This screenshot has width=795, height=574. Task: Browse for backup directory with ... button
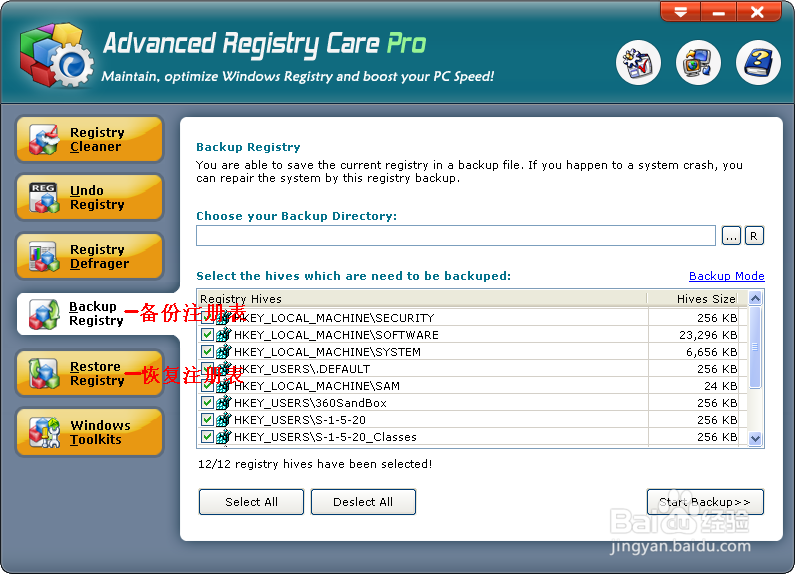[731, 236]
